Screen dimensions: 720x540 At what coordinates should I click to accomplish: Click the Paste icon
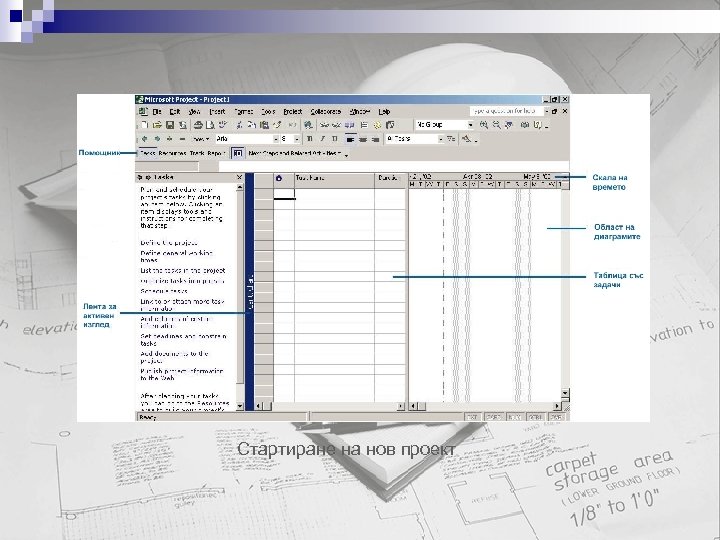coord(264,125)
